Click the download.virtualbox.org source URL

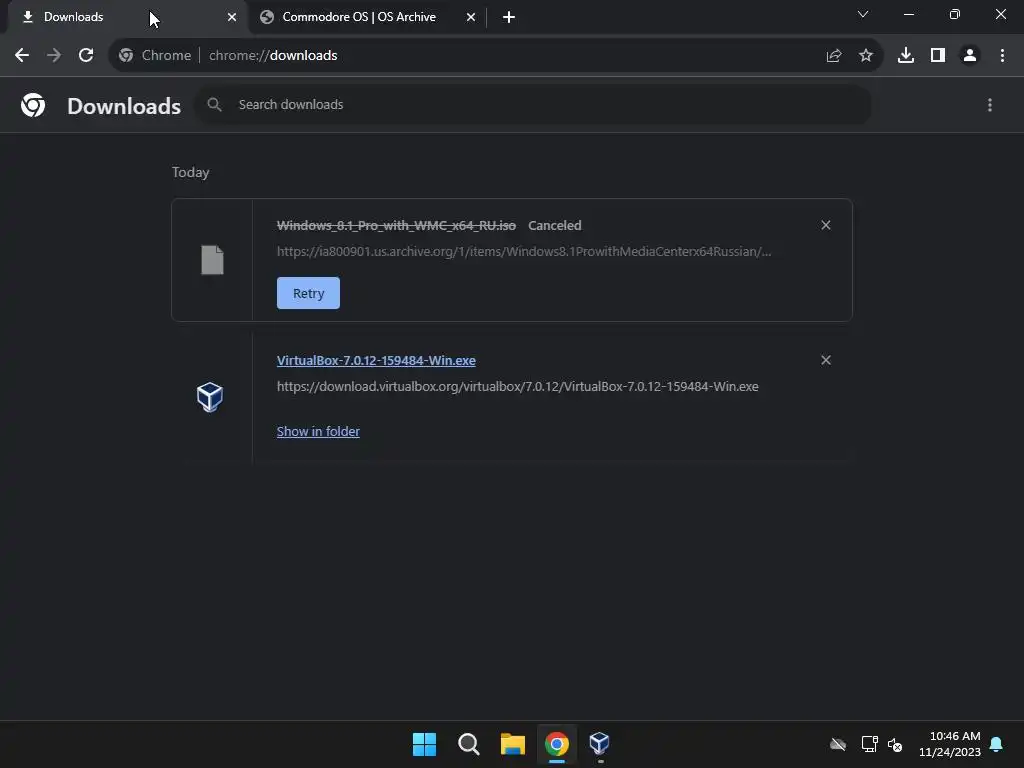coord(518,387)
